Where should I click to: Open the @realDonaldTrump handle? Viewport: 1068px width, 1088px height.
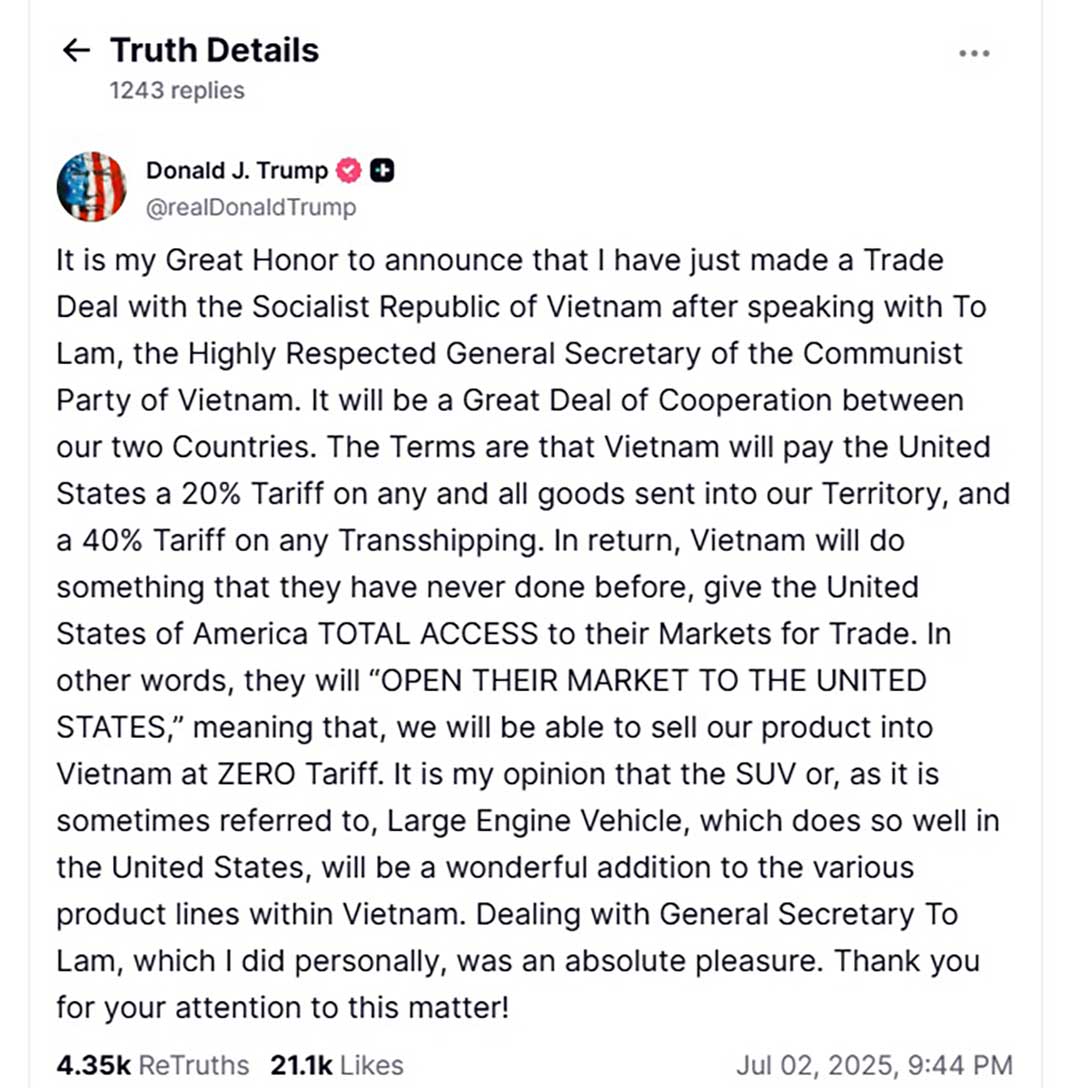pos(251,207)
